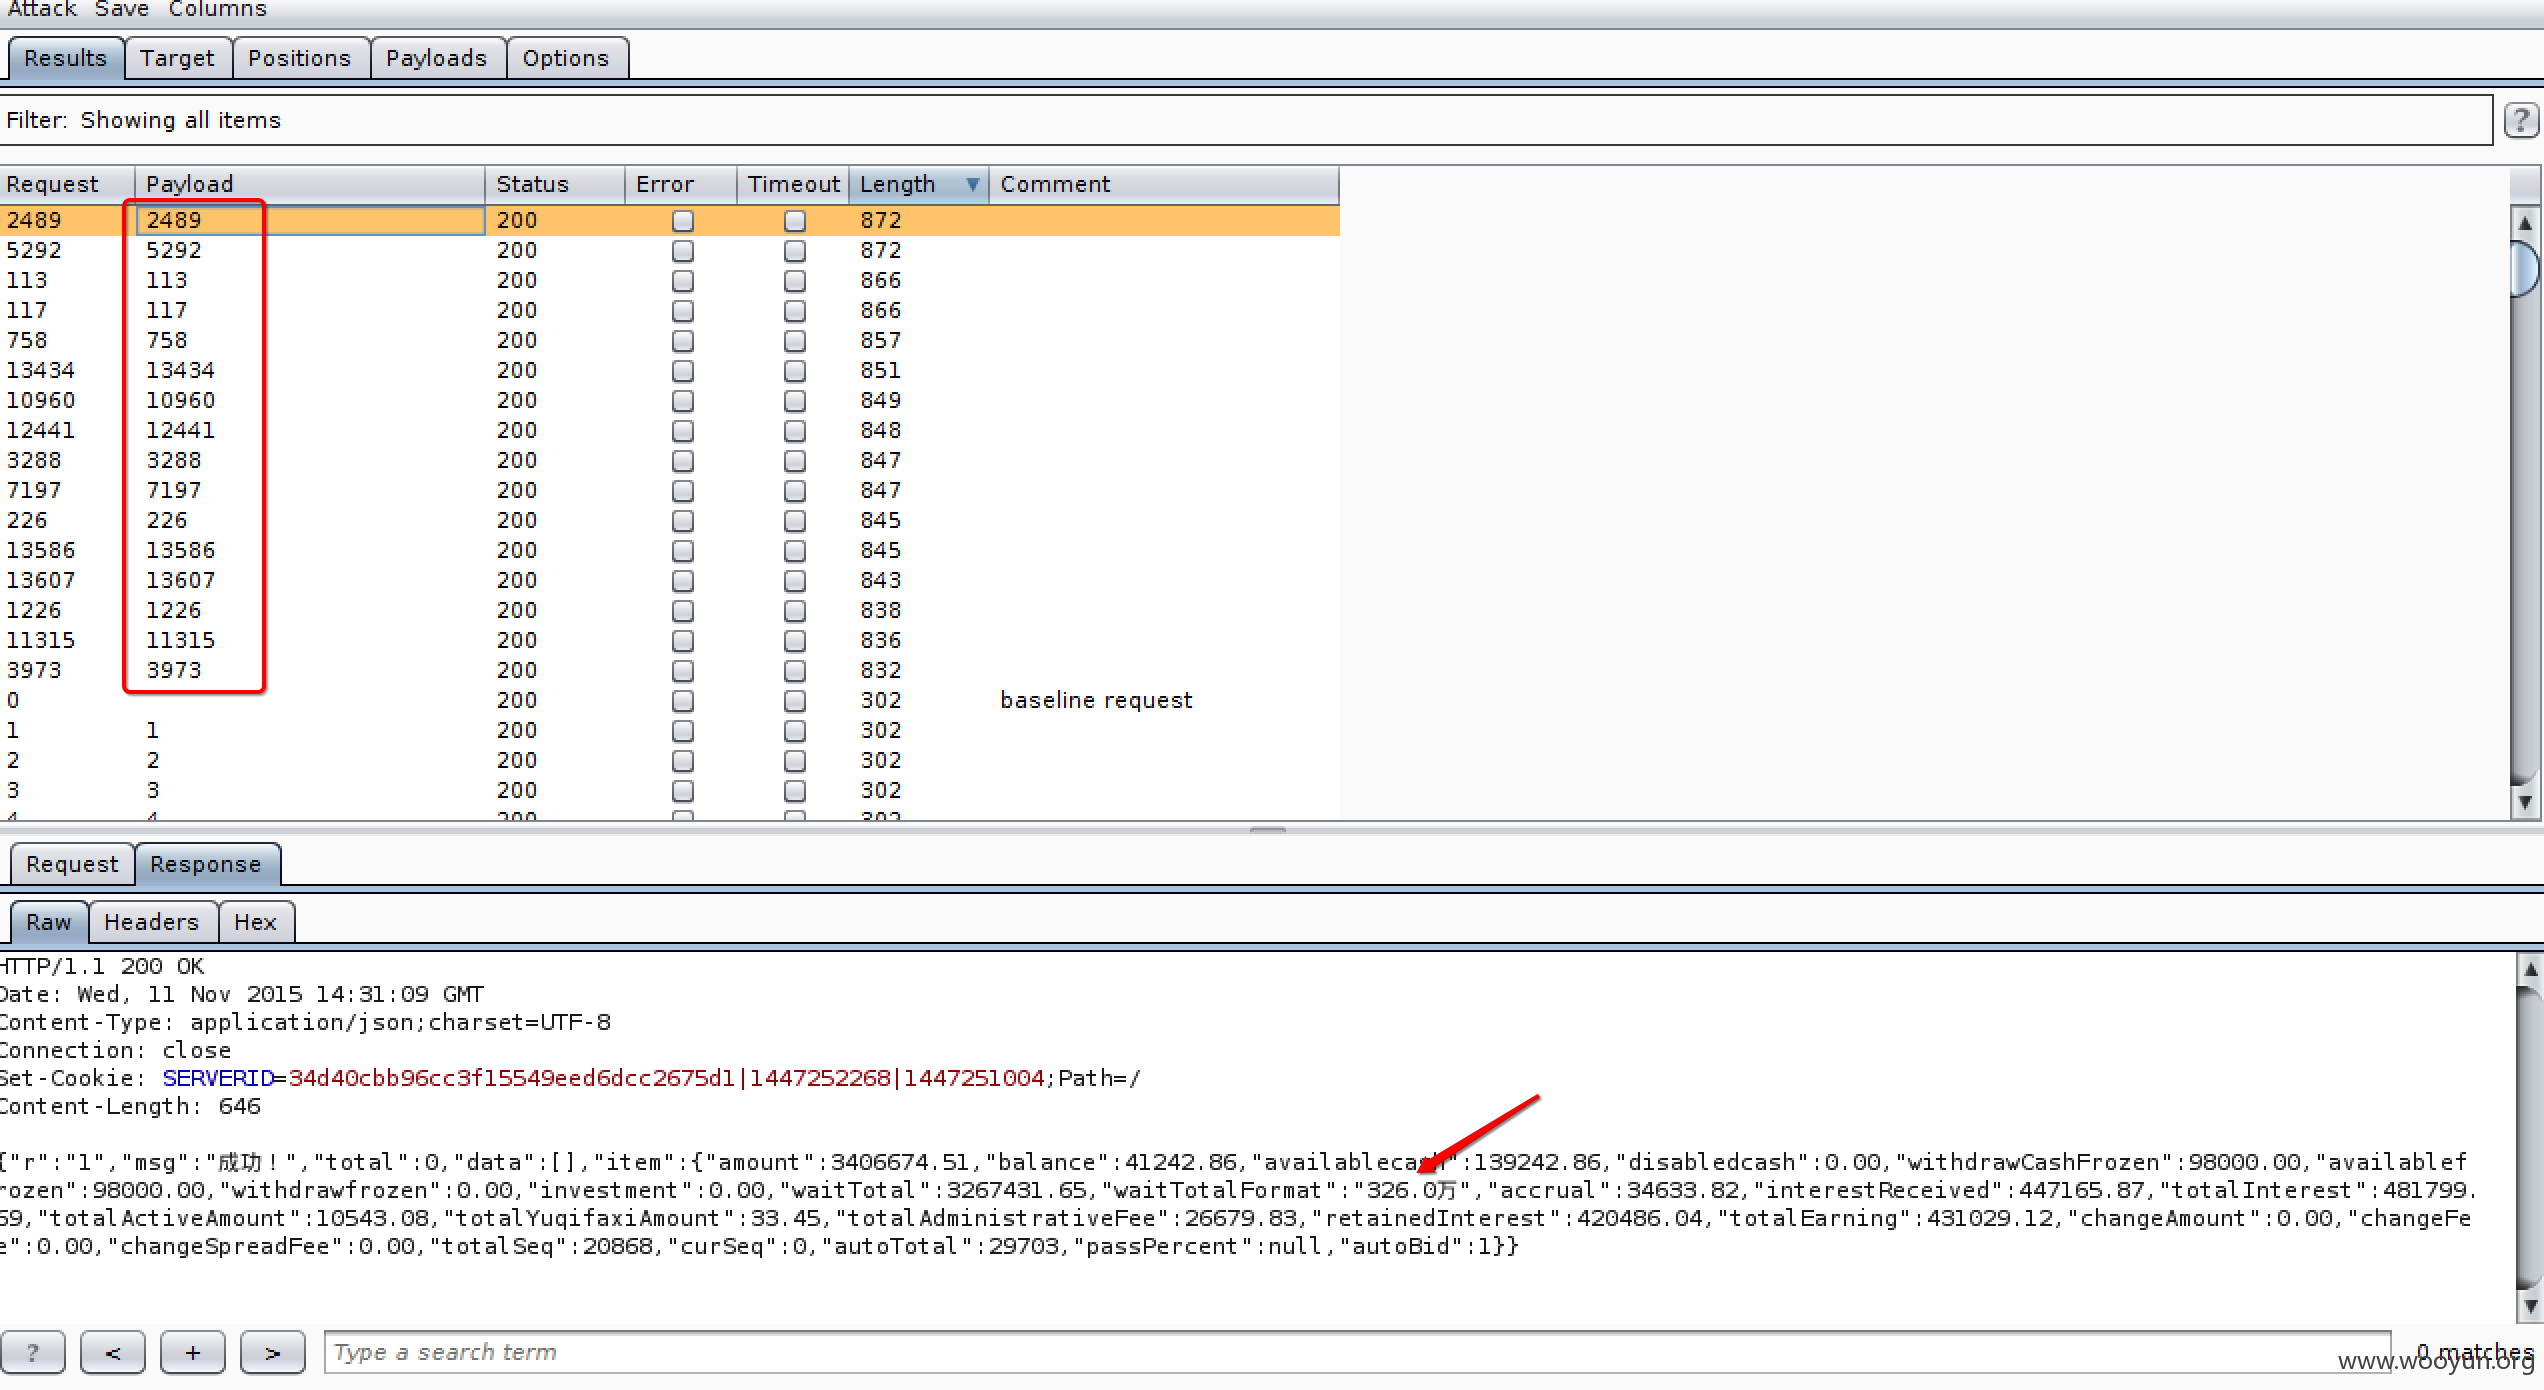Sort by the Status column header
The image size is (2544, 1390).
(555, 185)
